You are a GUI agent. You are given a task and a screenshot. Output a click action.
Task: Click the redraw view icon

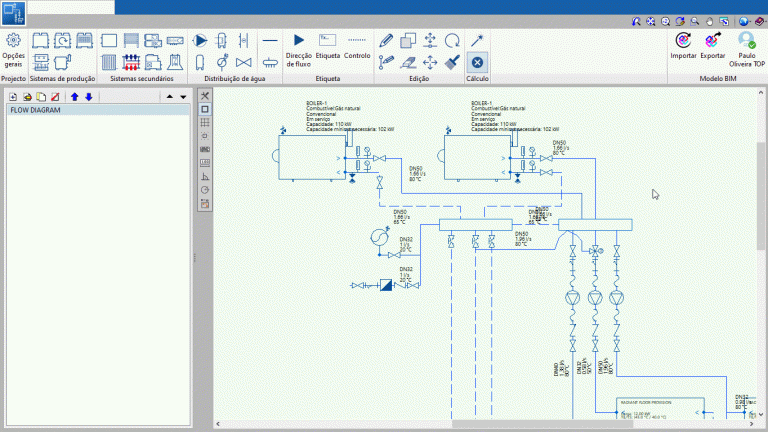coord(680,22)
